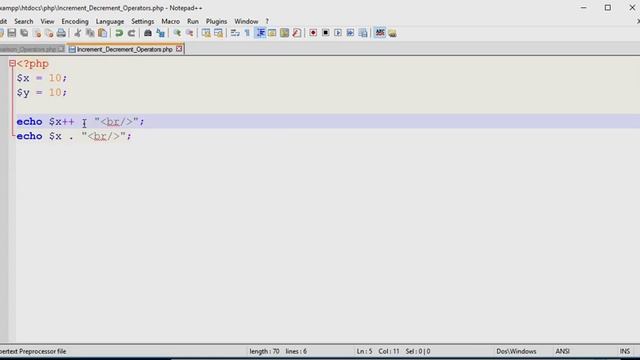The image size is (640, 360).
Task: Click the green Undo arrow icon
Action: click(x=119, y=33)
